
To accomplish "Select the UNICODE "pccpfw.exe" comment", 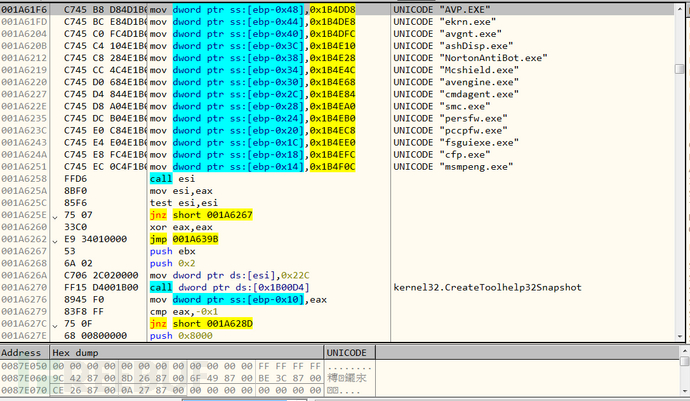I will [450, 130].
